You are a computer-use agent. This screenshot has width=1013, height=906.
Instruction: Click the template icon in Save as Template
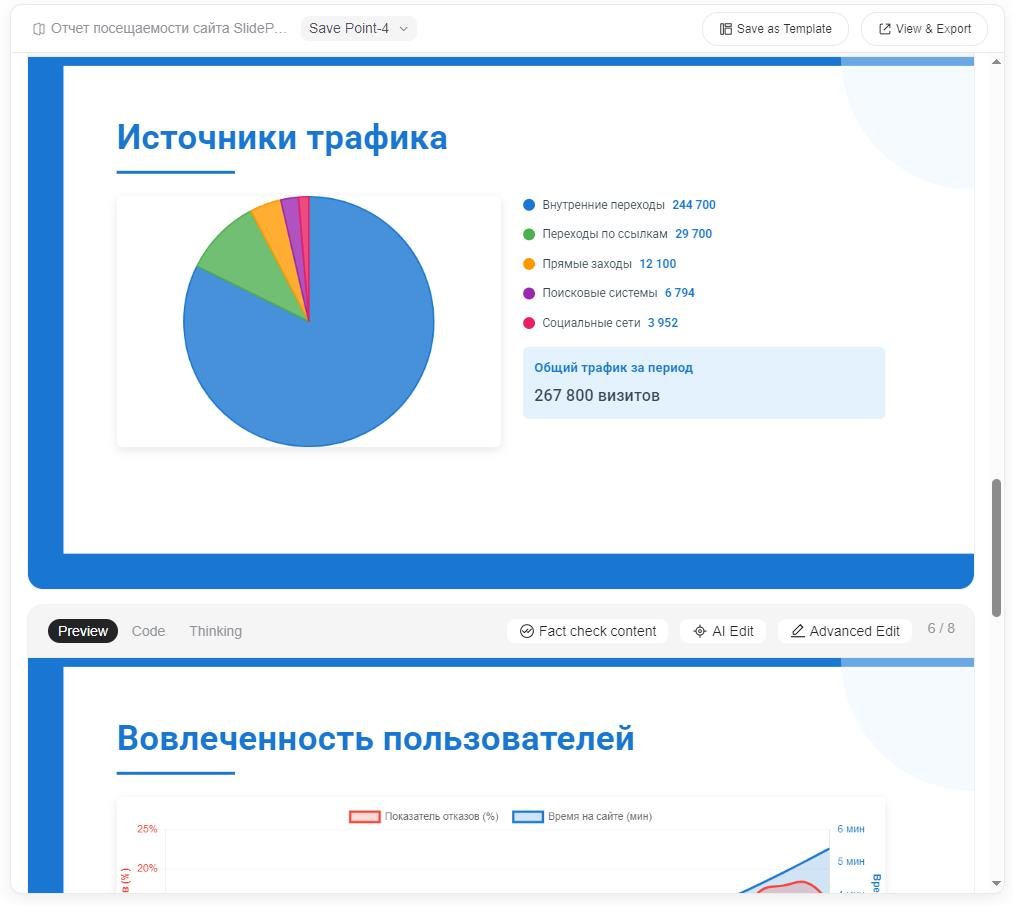click(x=726, y=29)
